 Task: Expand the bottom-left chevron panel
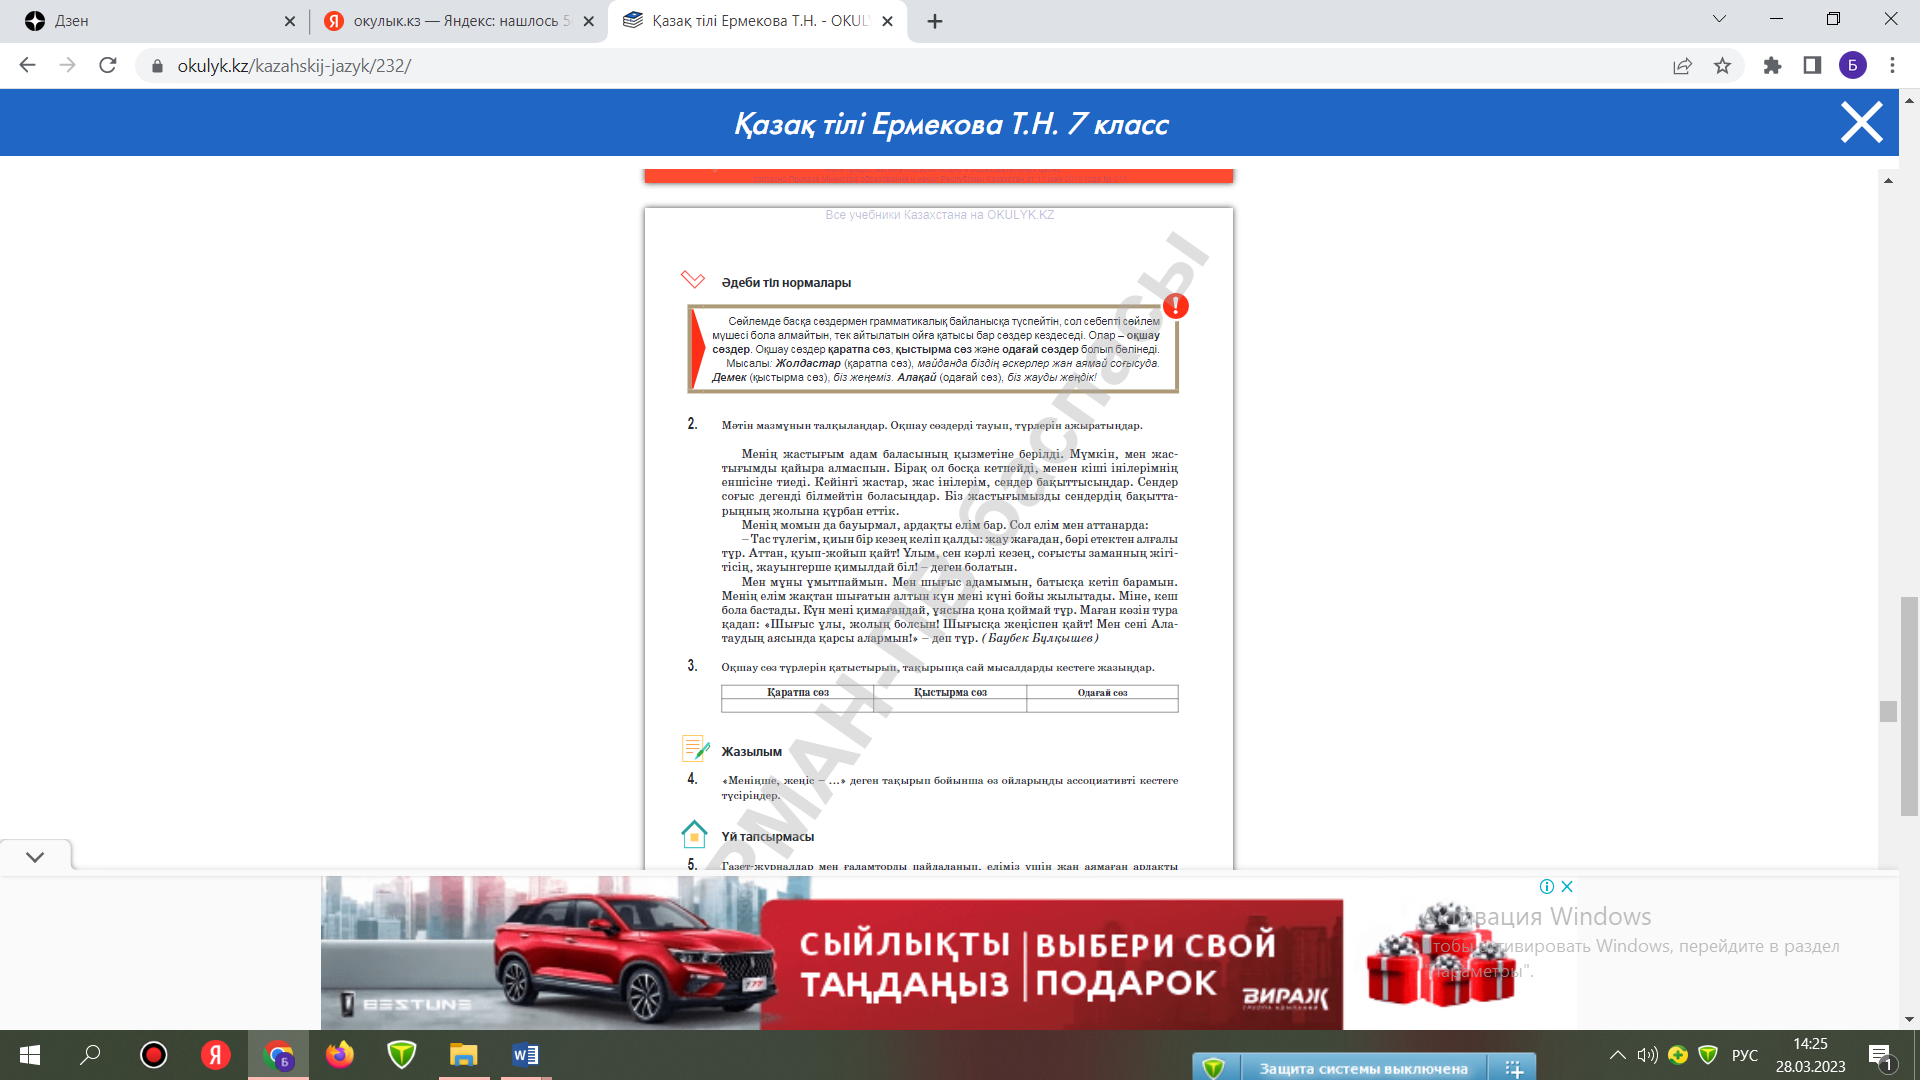pyautogui.click(x=35, y=857)
